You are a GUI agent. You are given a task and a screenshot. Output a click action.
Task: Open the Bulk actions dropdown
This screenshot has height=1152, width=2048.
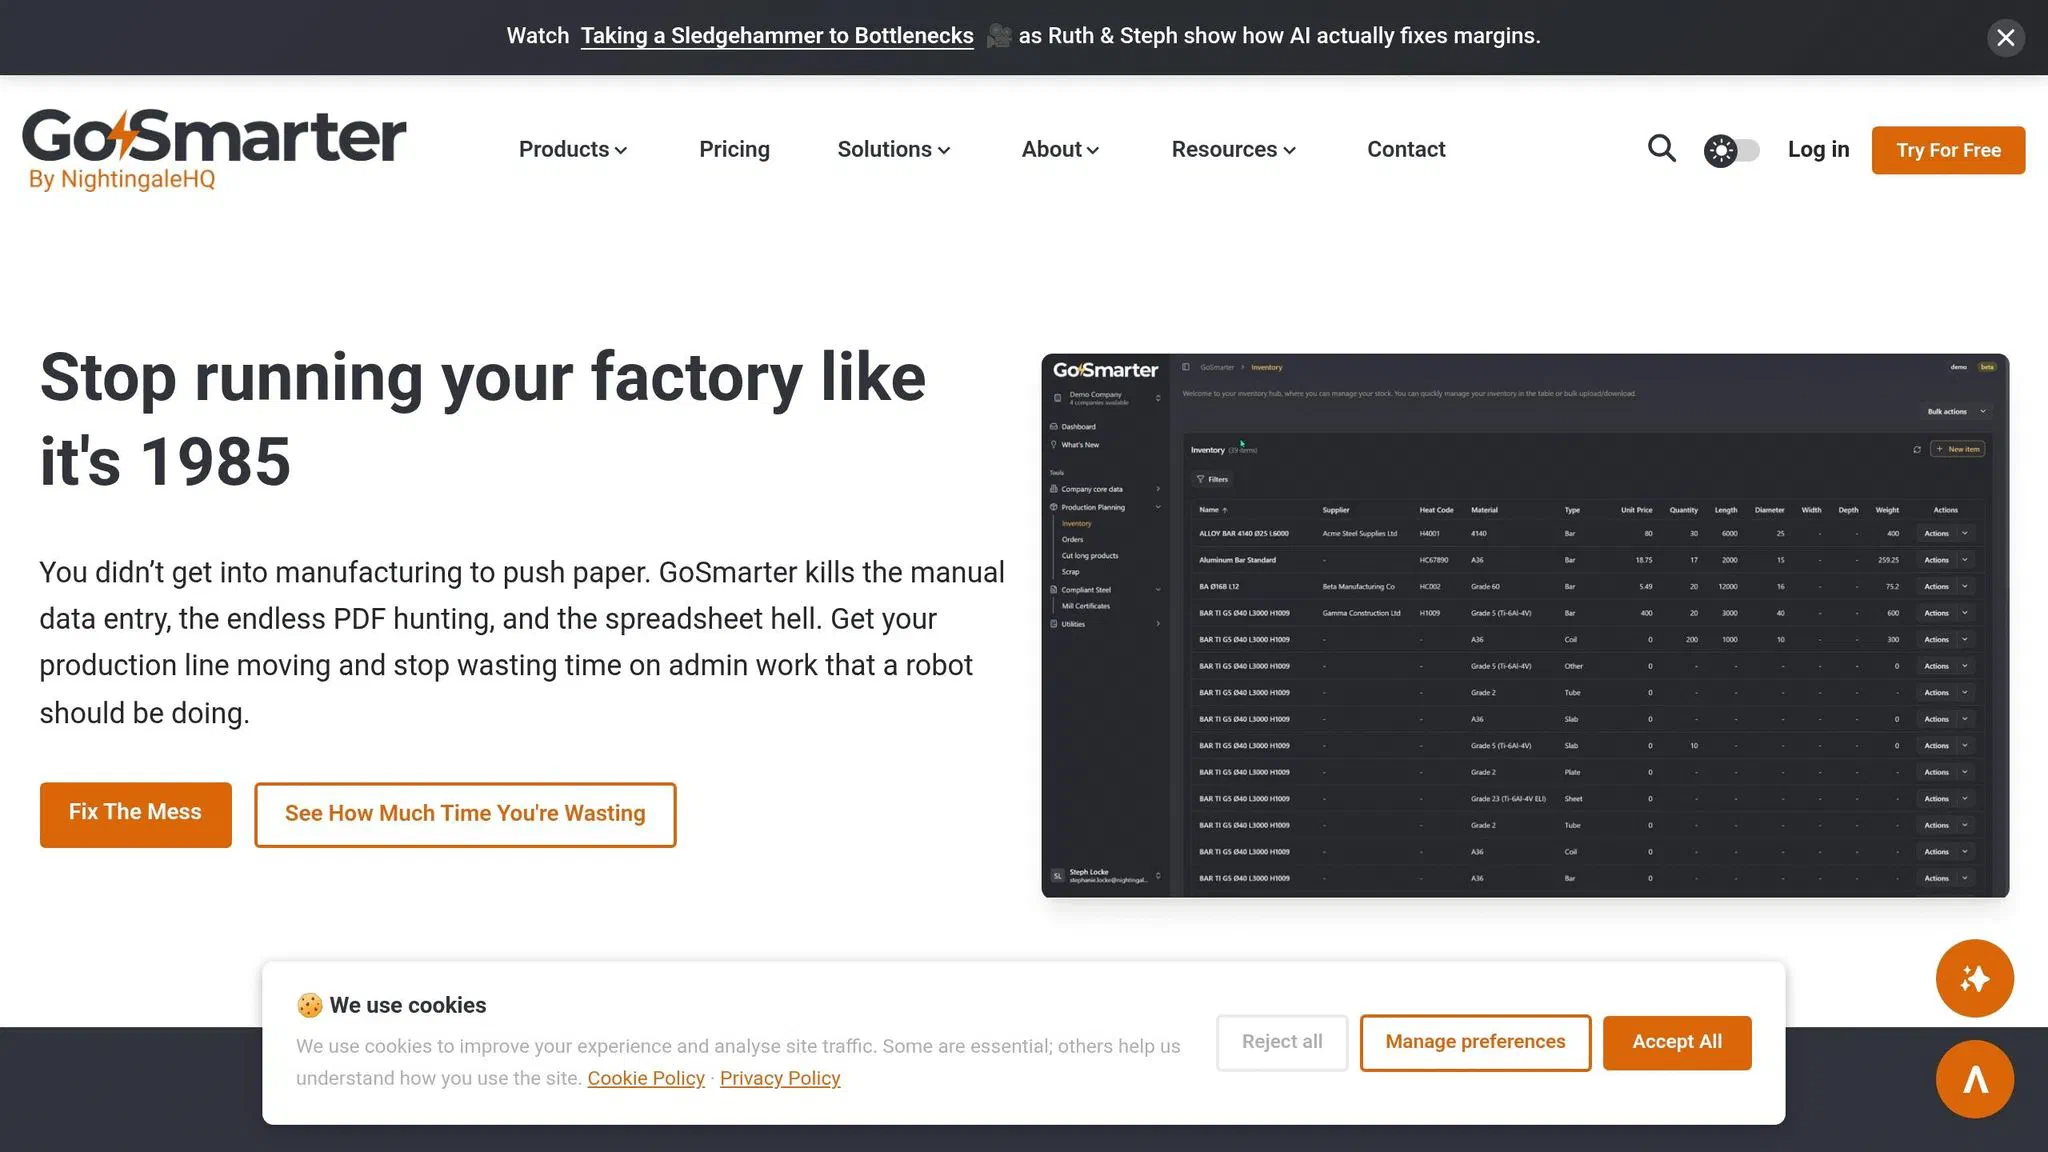click(x=1951, y=411)
